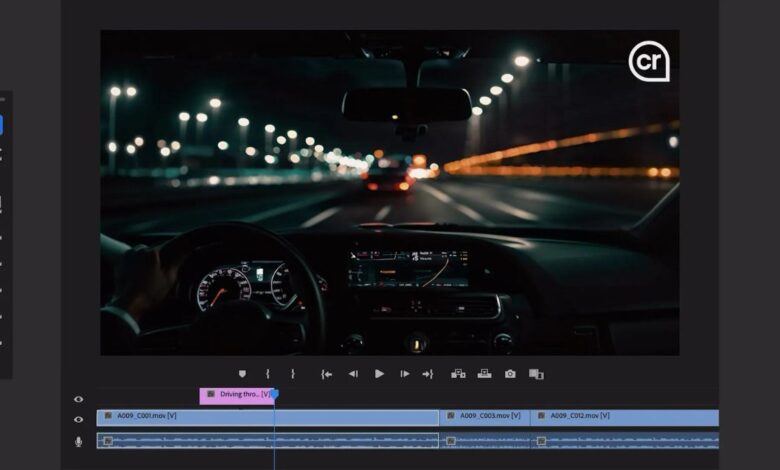This screenshot has width=780, height=470.
Task: Click the blue playhead marker
Action: point(274,394)
